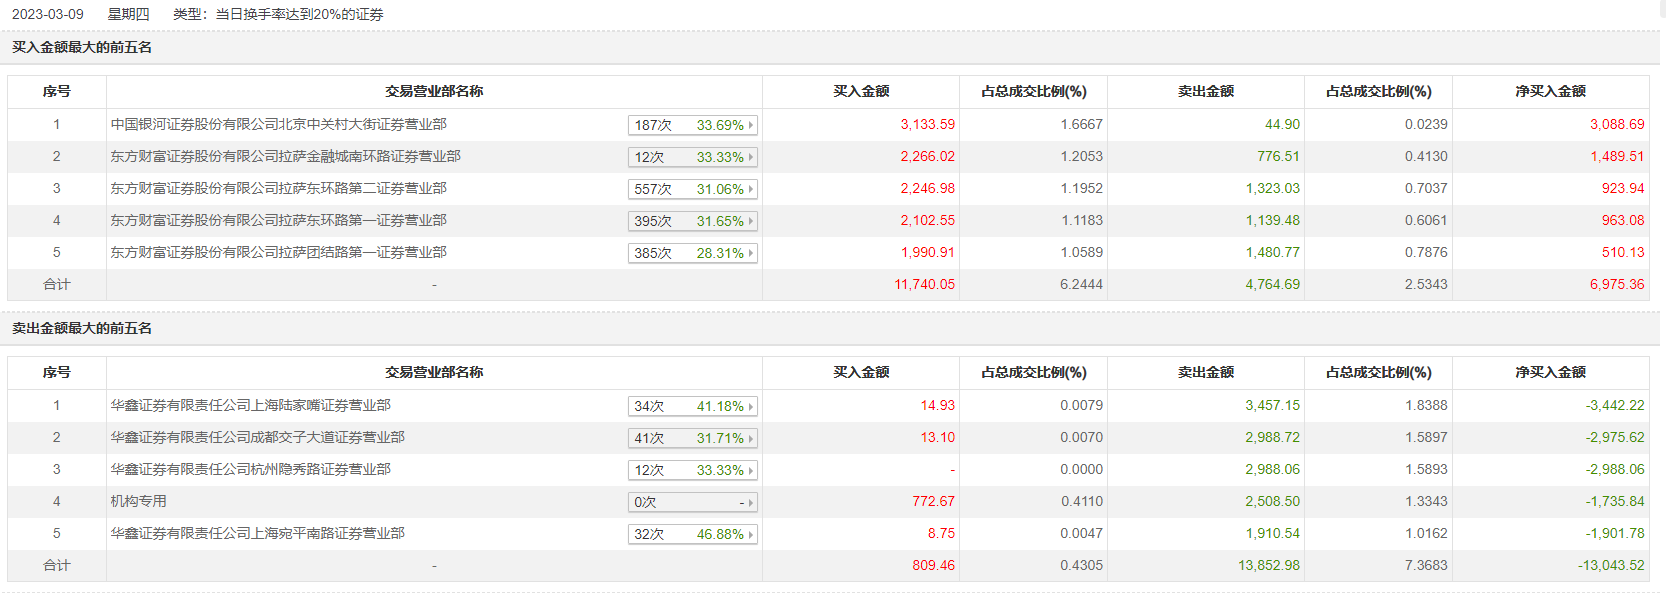The image size is (1666, 596).
Task: Click the 机构专用 entry in sell table
Action: pos(138,501)
